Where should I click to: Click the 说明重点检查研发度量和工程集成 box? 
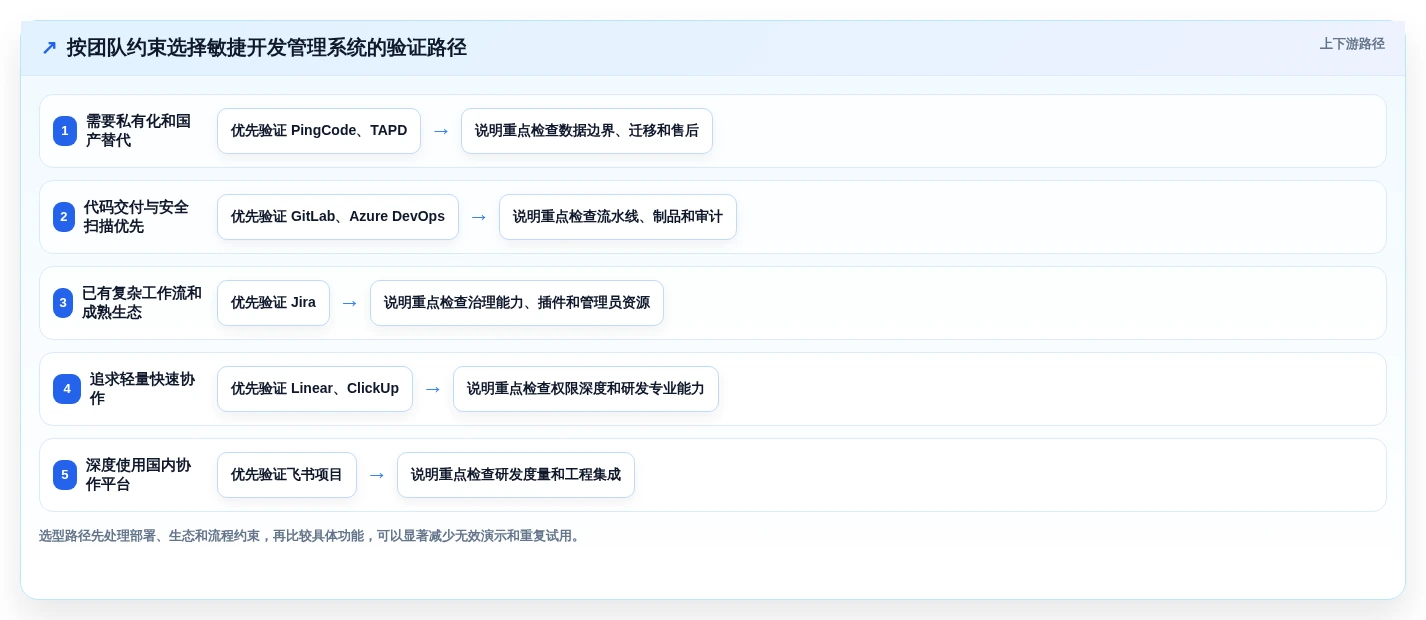pos(516,475)
